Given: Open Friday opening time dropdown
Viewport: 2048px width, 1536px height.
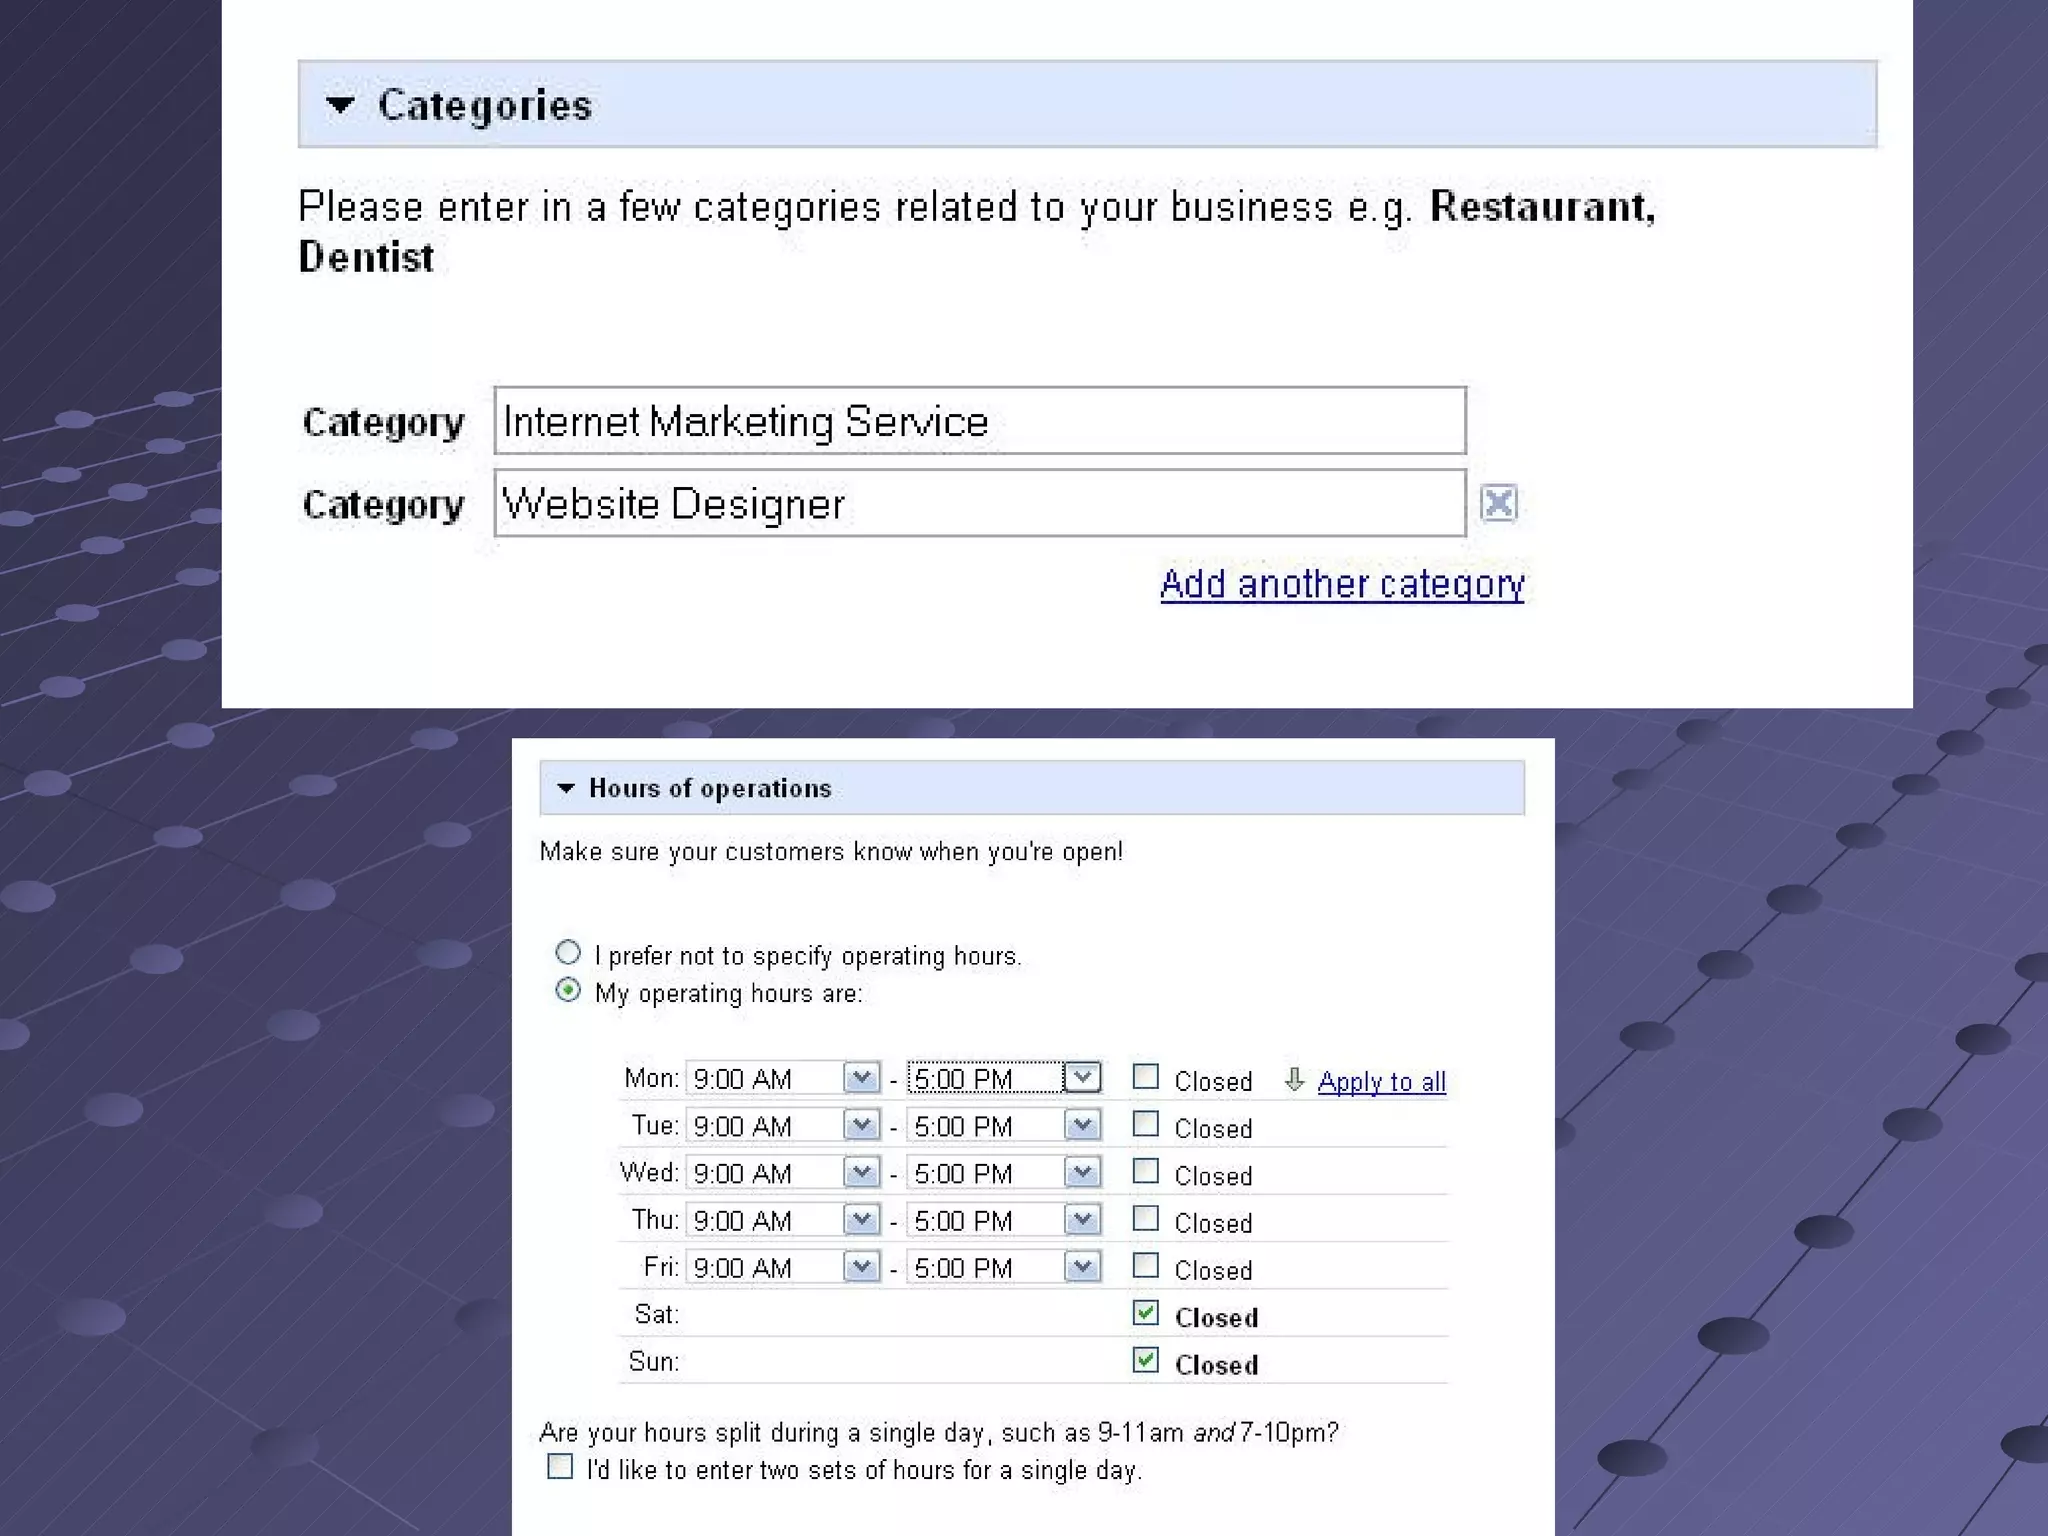Looking at the screenshot, I should tap(861, 1266).
